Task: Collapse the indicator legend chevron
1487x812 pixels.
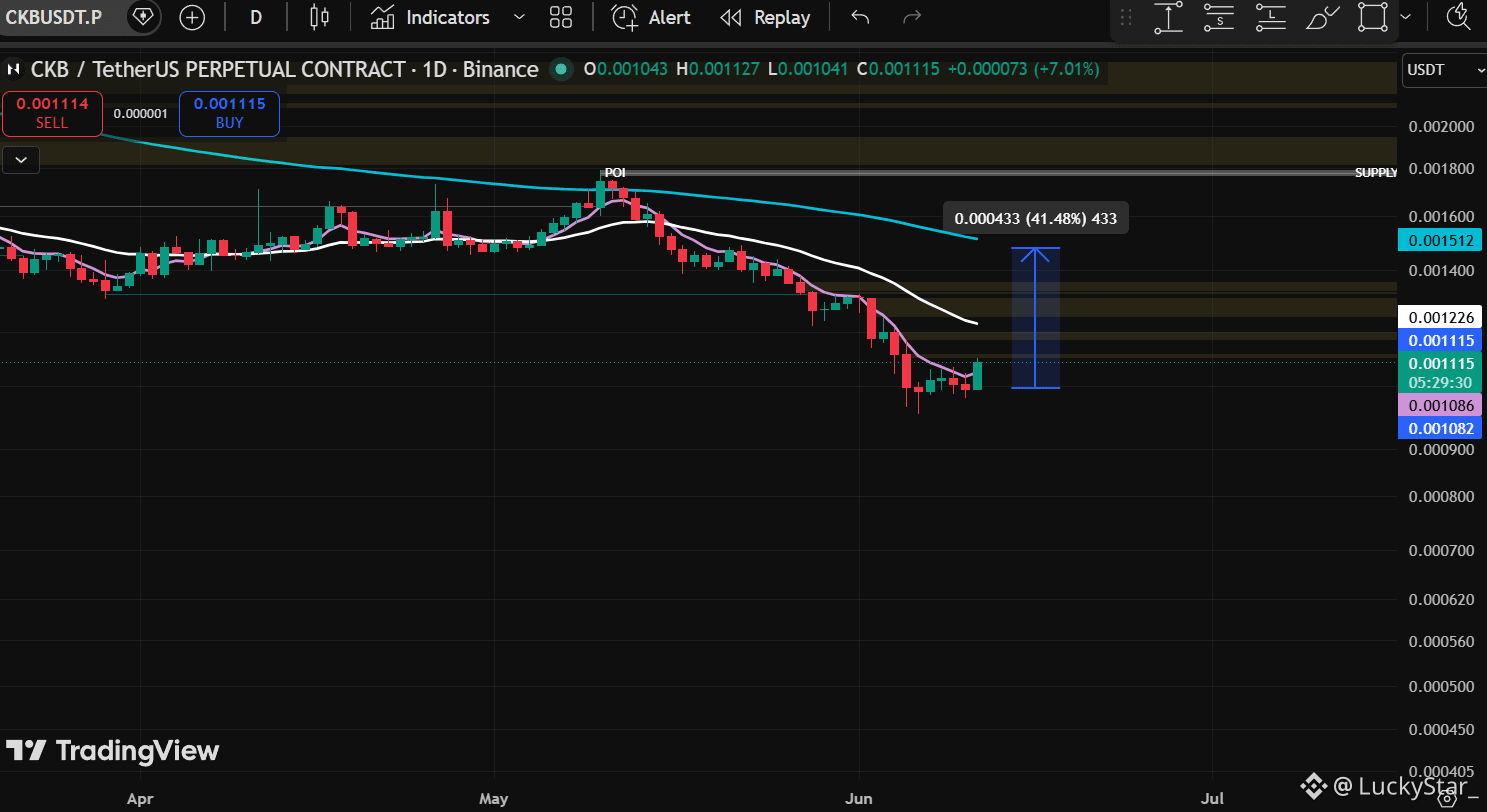Action: click(21, 158)
